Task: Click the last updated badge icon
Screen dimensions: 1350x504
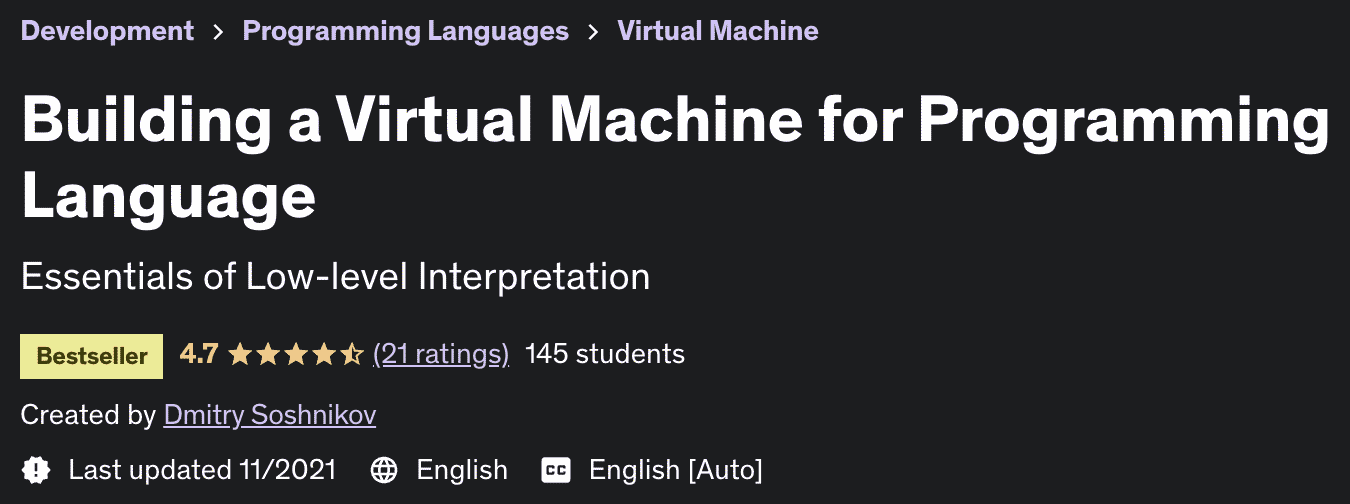Action: click(x=36, y=470)
